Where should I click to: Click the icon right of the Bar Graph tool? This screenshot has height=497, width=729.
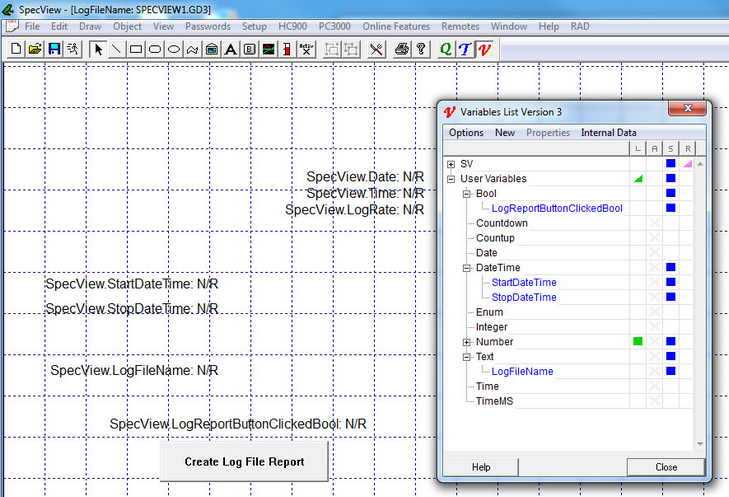[x=306, y=49]
